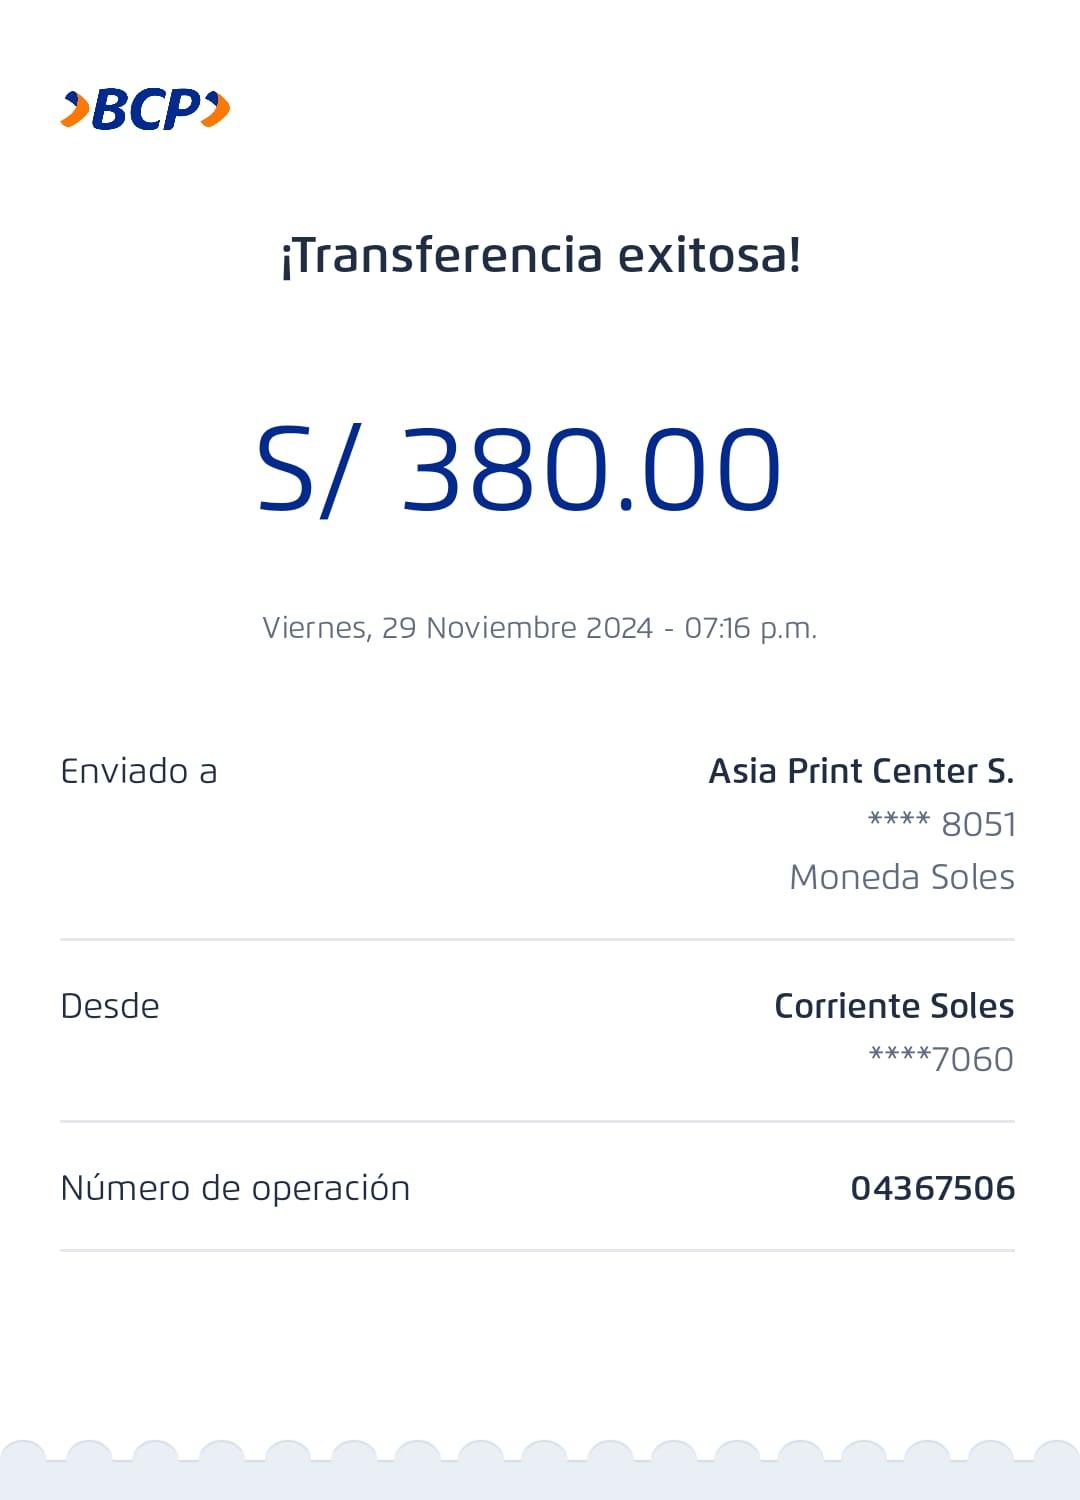This screenshot has width=1080, height=1500.
Task: Select the "Corriente Soles" source account
Action: point(894,1006)
